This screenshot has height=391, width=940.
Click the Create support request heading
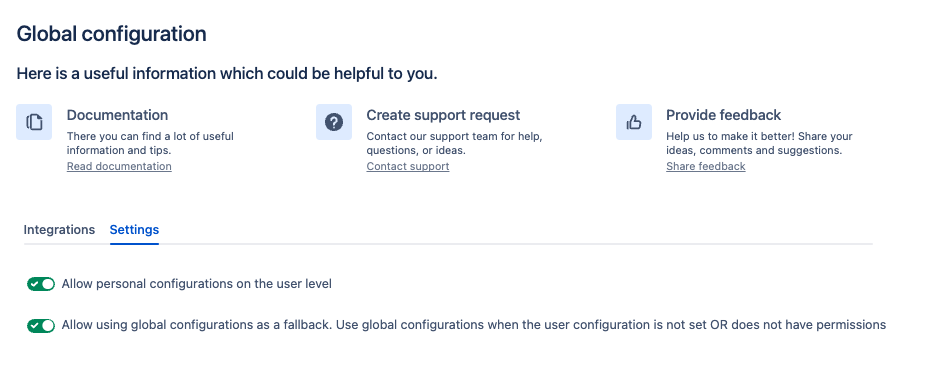click(x=444, y=115)
